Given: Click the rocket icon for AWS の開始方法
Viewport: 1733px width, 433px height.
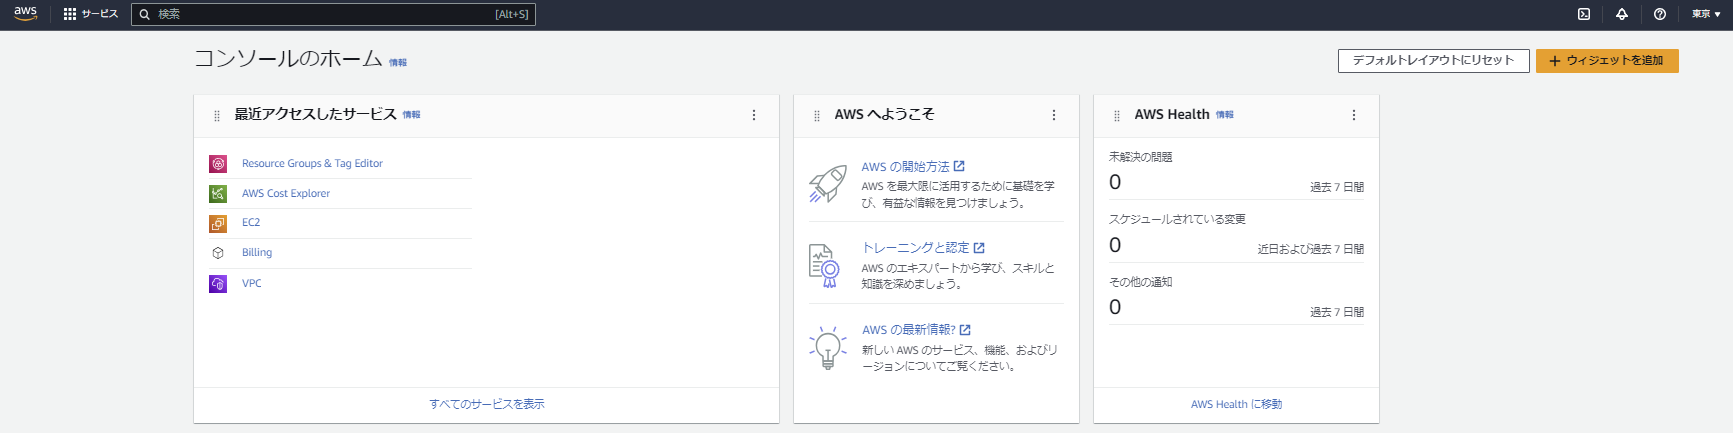Looking at the screenshot, I should click(x=828, y=184).
